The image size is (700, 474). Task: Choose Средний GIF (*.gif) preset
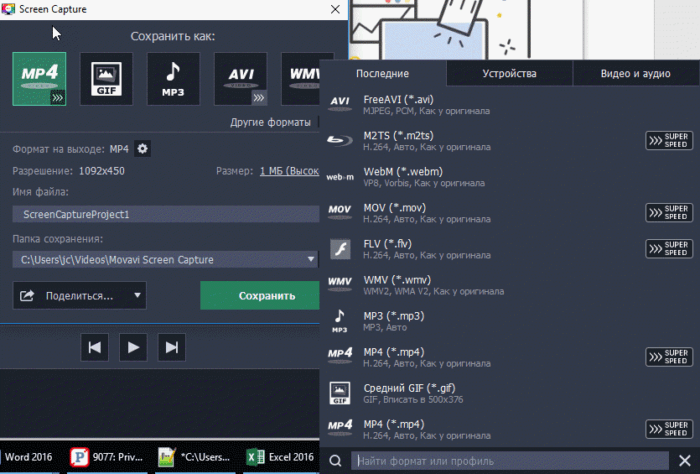coord(510,393)
